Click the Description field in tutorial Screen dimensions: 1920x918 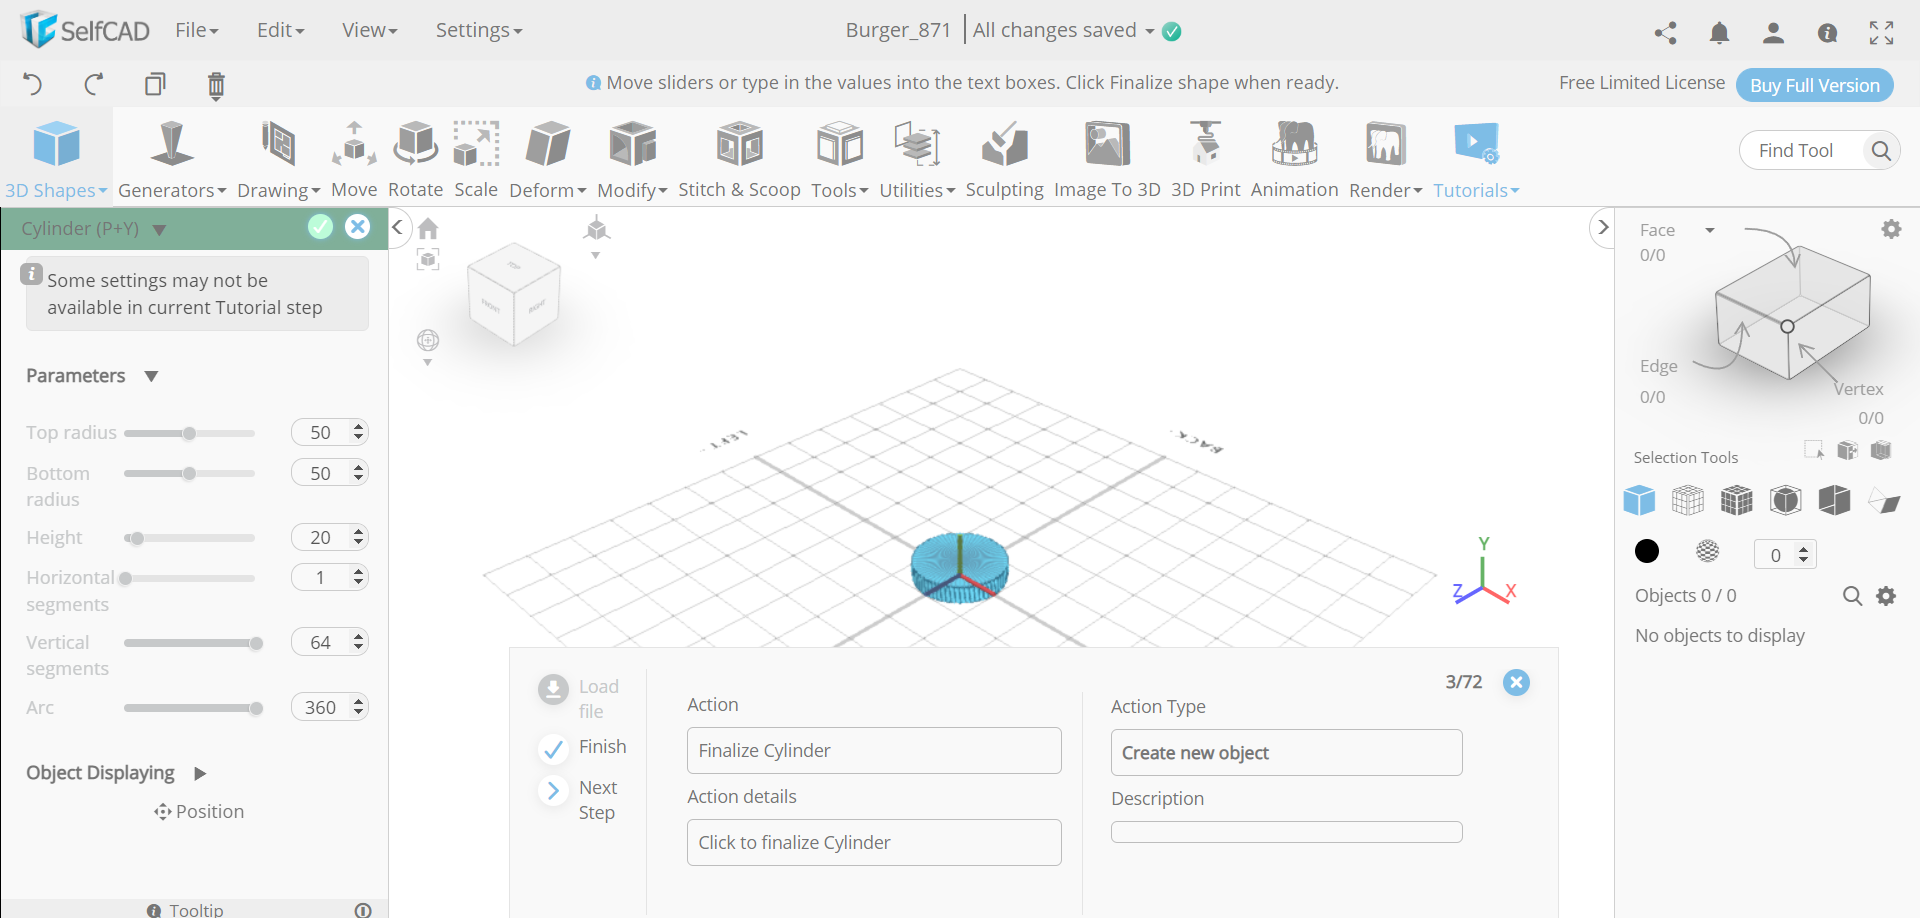1286,832
